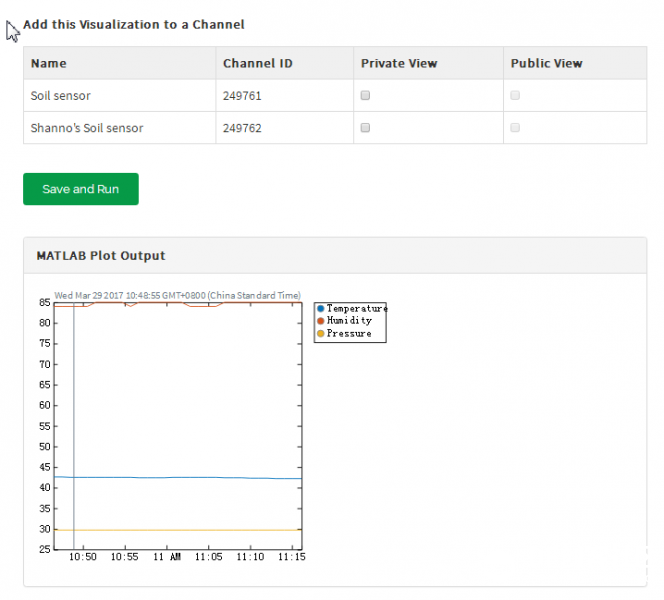Click the plot timestamp tooltip text
The height and width of the screenshot is (600, 664).
pyautogui.click(x=177, y=295)
